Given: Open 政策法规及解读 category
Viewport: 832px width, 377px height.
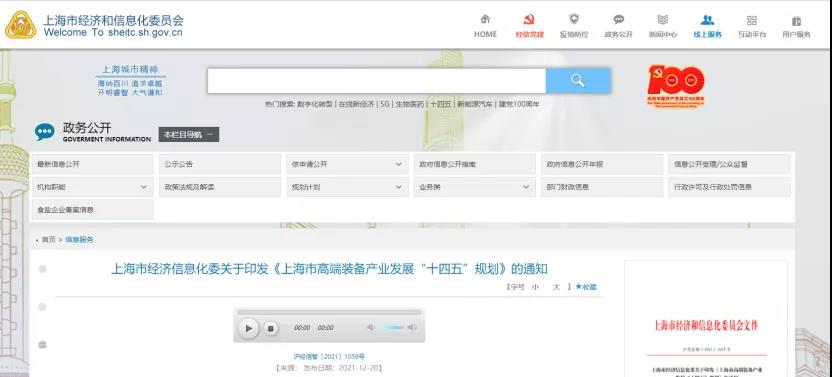Looking at the screenshot, I should click(220, 187).
